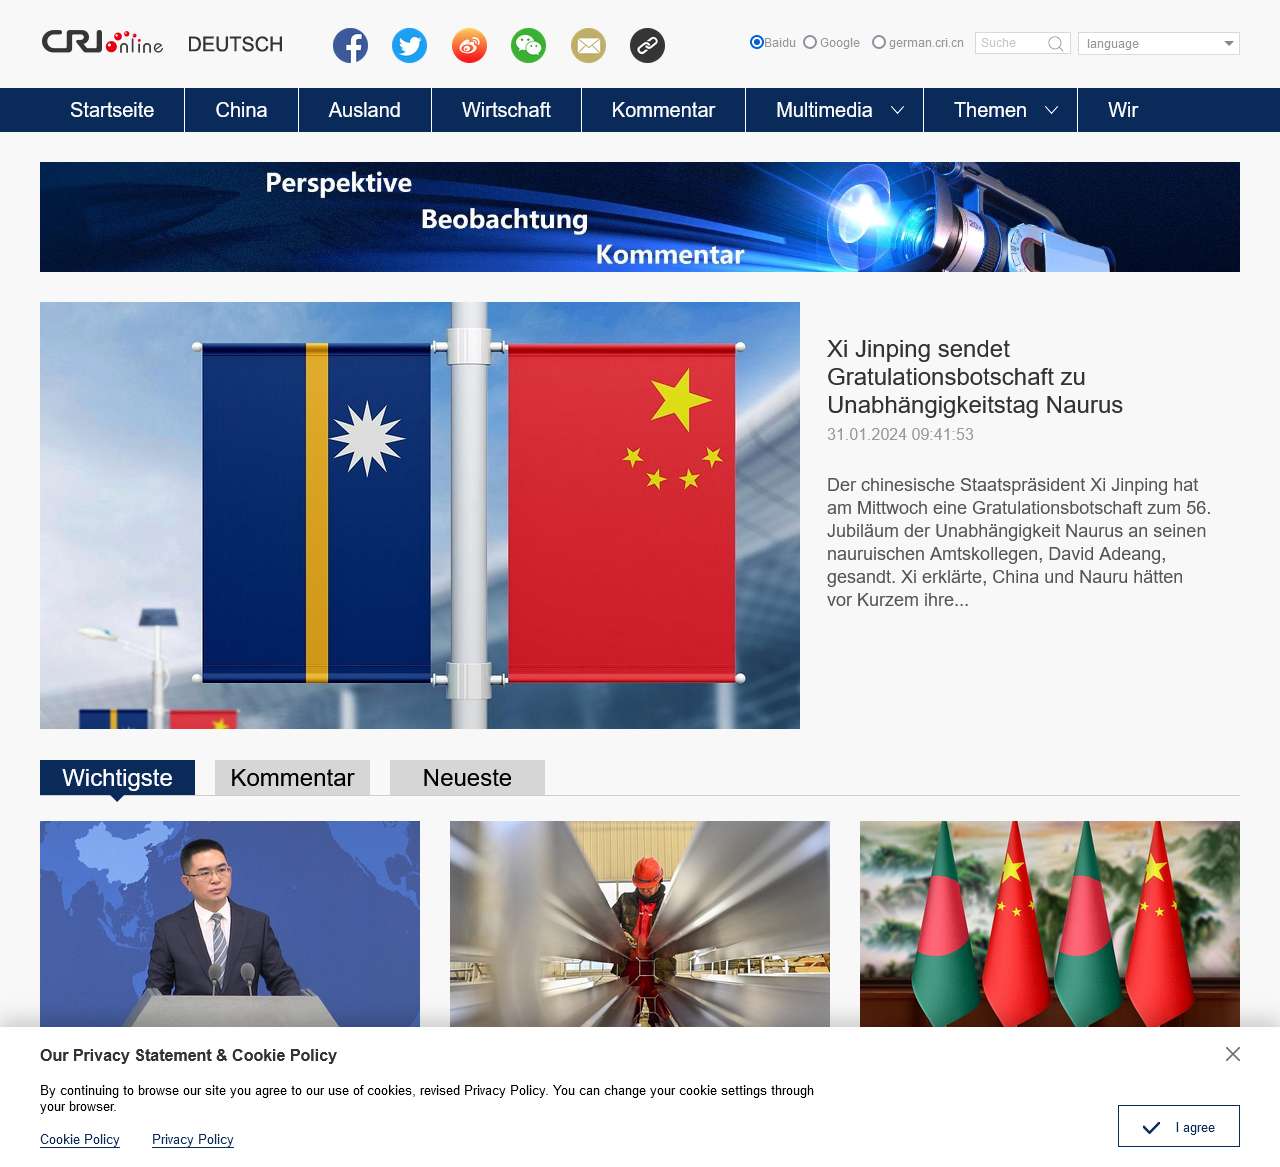Viewport: 1280px width, 1167px height.
Task: Open the spokesman at podium thumbnail
Action: [230, 924]
